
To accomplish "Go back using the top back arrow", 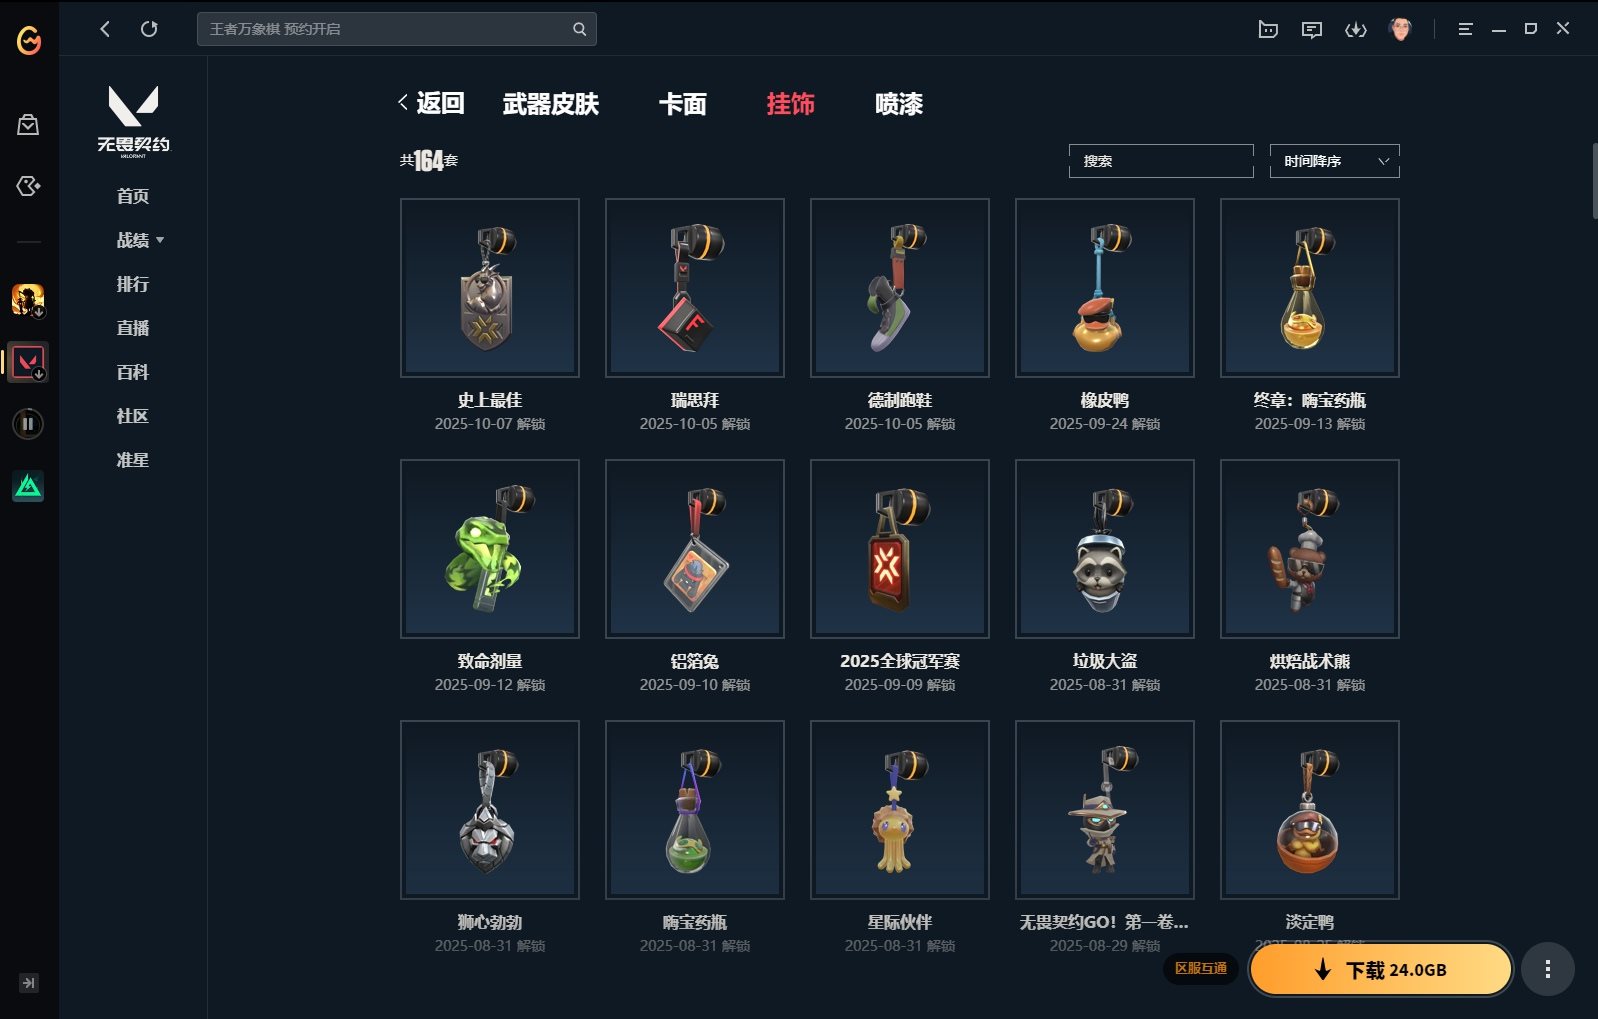I will pos(105,29).
